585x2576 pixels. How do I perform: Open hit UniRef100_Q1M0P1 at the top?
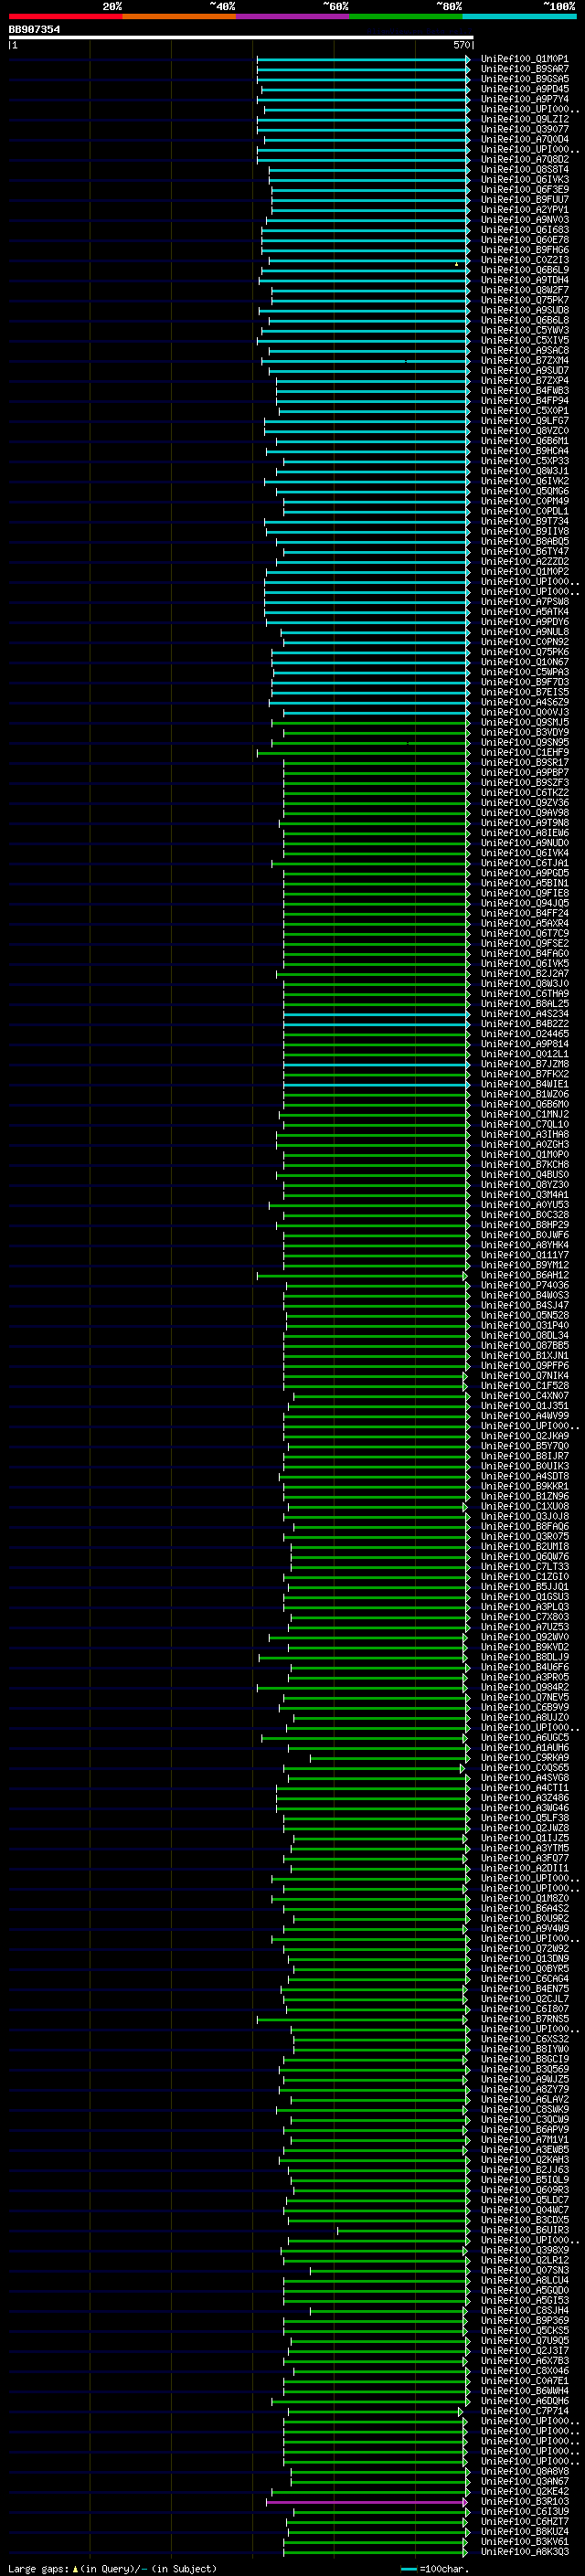tap(524, 59)
